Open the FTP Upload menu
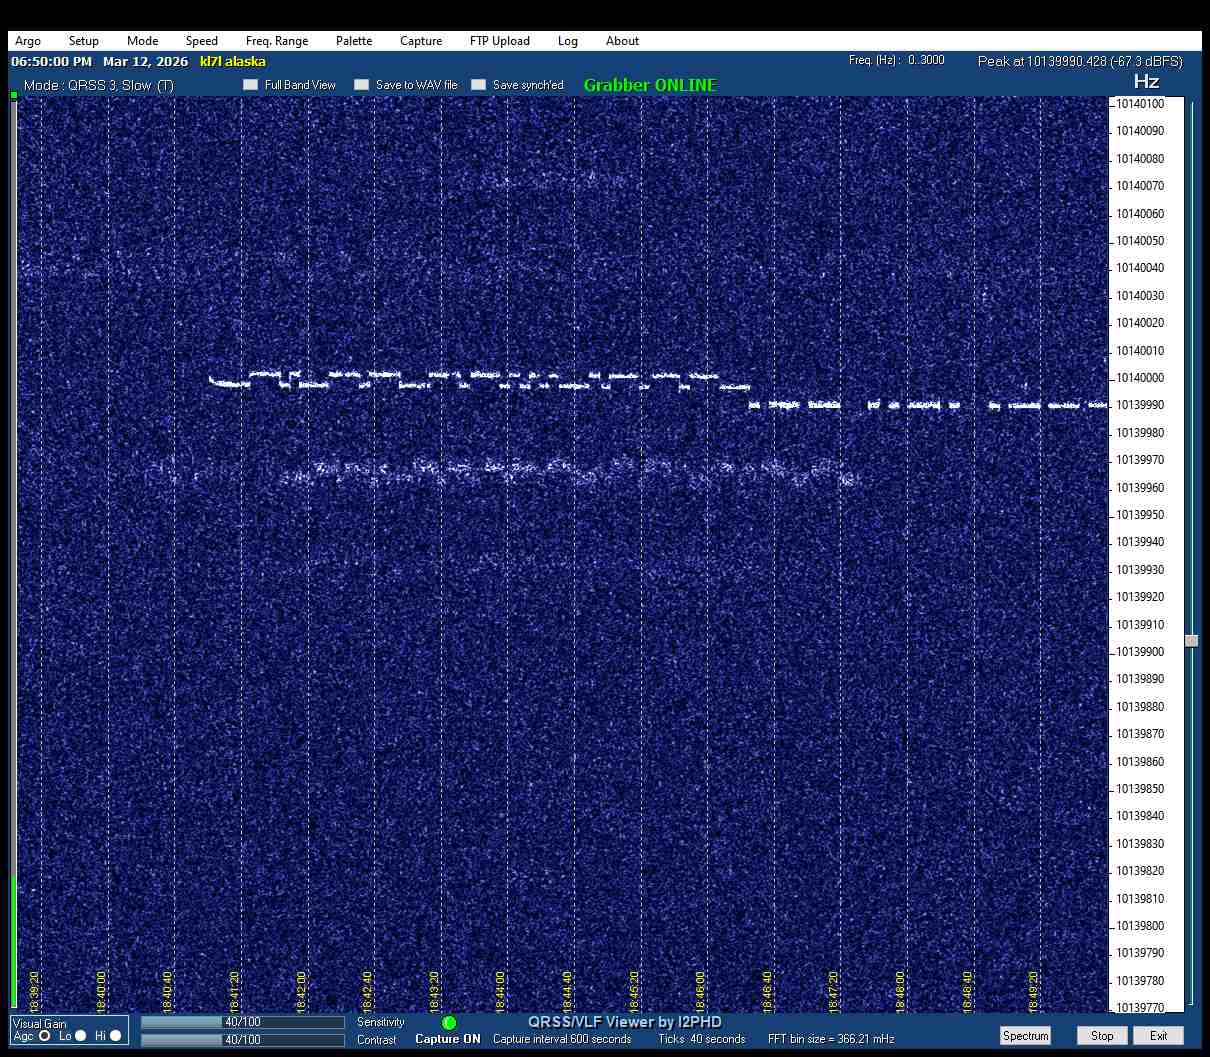 click(x=499, y=41)
